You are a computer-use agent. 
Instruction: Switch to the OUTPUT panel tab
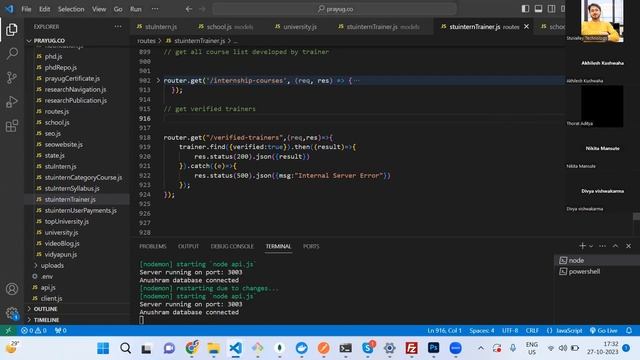[188, 246]
